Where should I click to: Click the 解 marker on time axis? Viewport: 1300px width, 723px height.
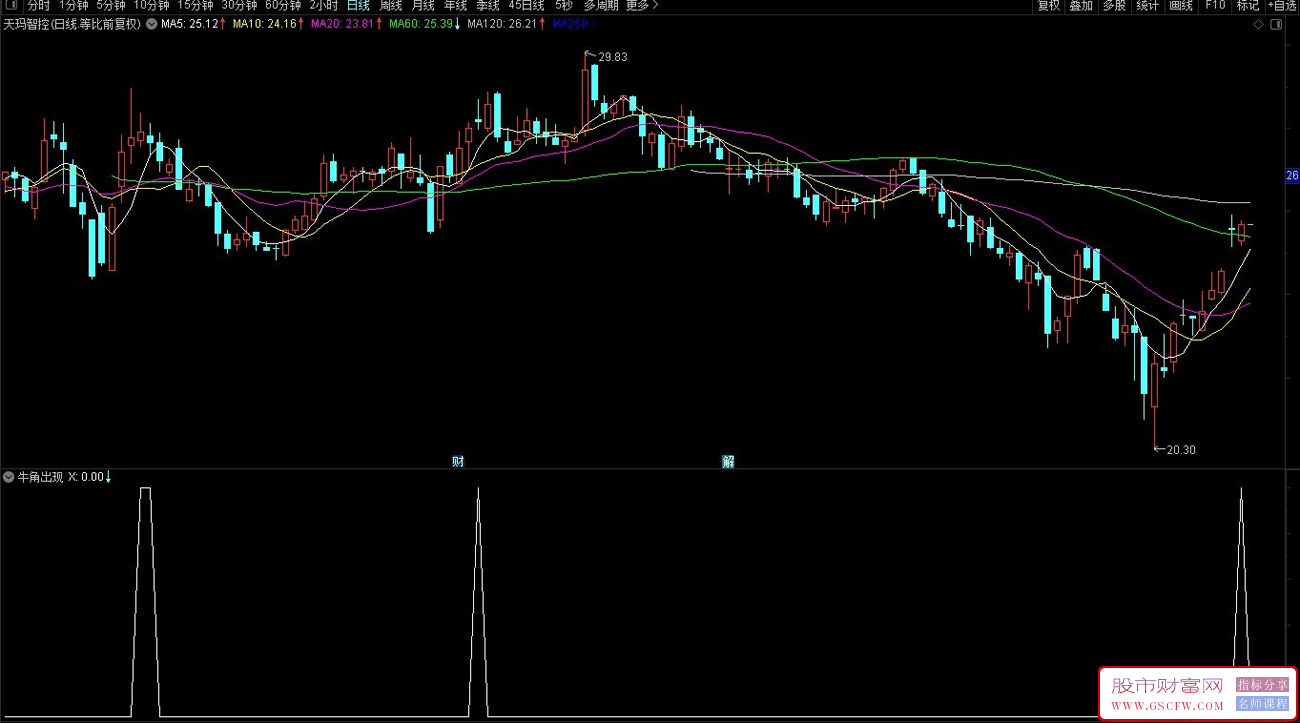click(728, 461)
